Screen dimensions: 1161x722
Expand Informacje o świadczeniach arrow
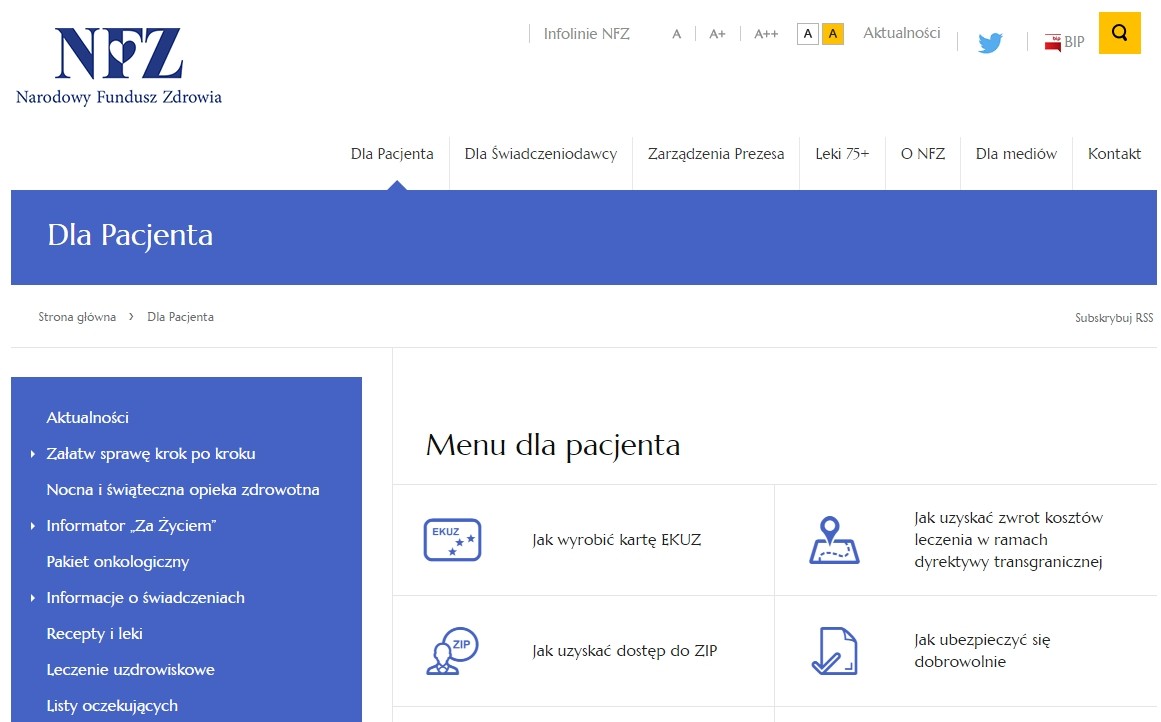click(x=33, y=598)
